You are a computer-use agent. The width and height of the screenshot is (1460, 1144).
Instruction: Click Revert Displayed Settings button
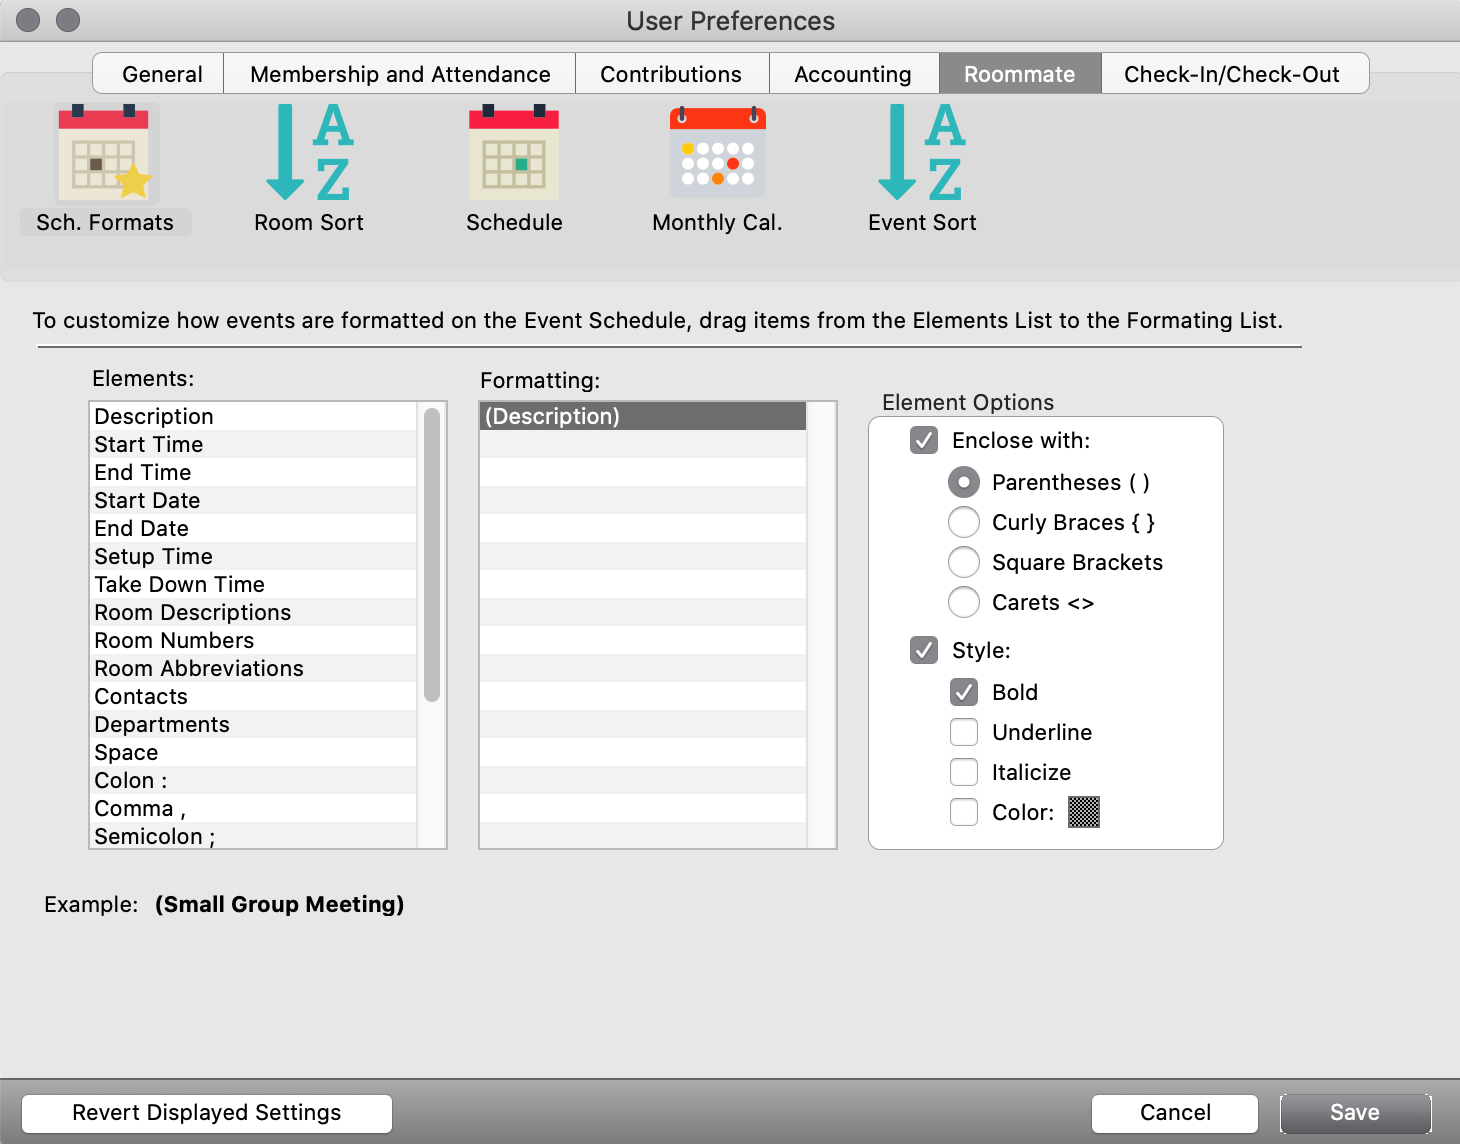pos(207,1113)
